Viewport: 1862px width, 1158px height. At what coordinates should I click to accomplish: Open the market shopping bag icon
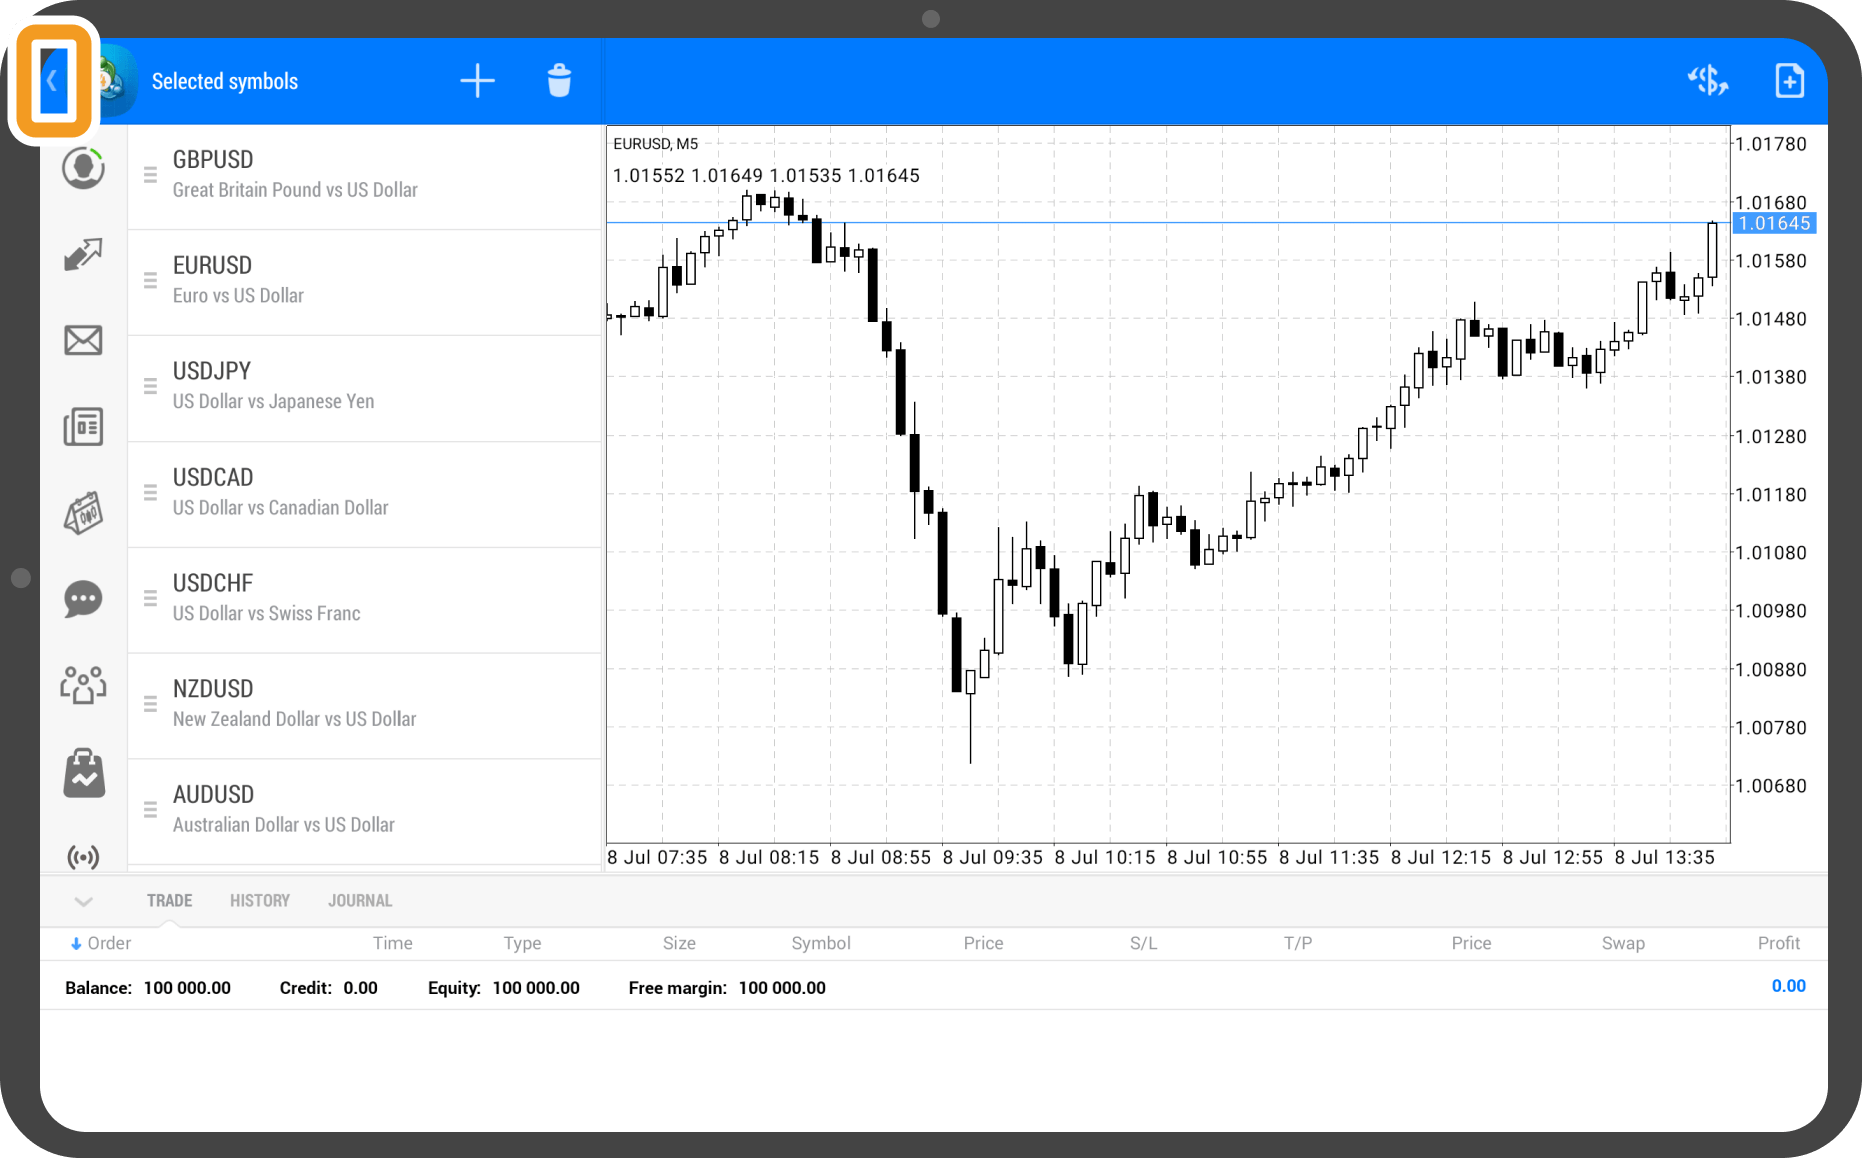coord(83,774)
